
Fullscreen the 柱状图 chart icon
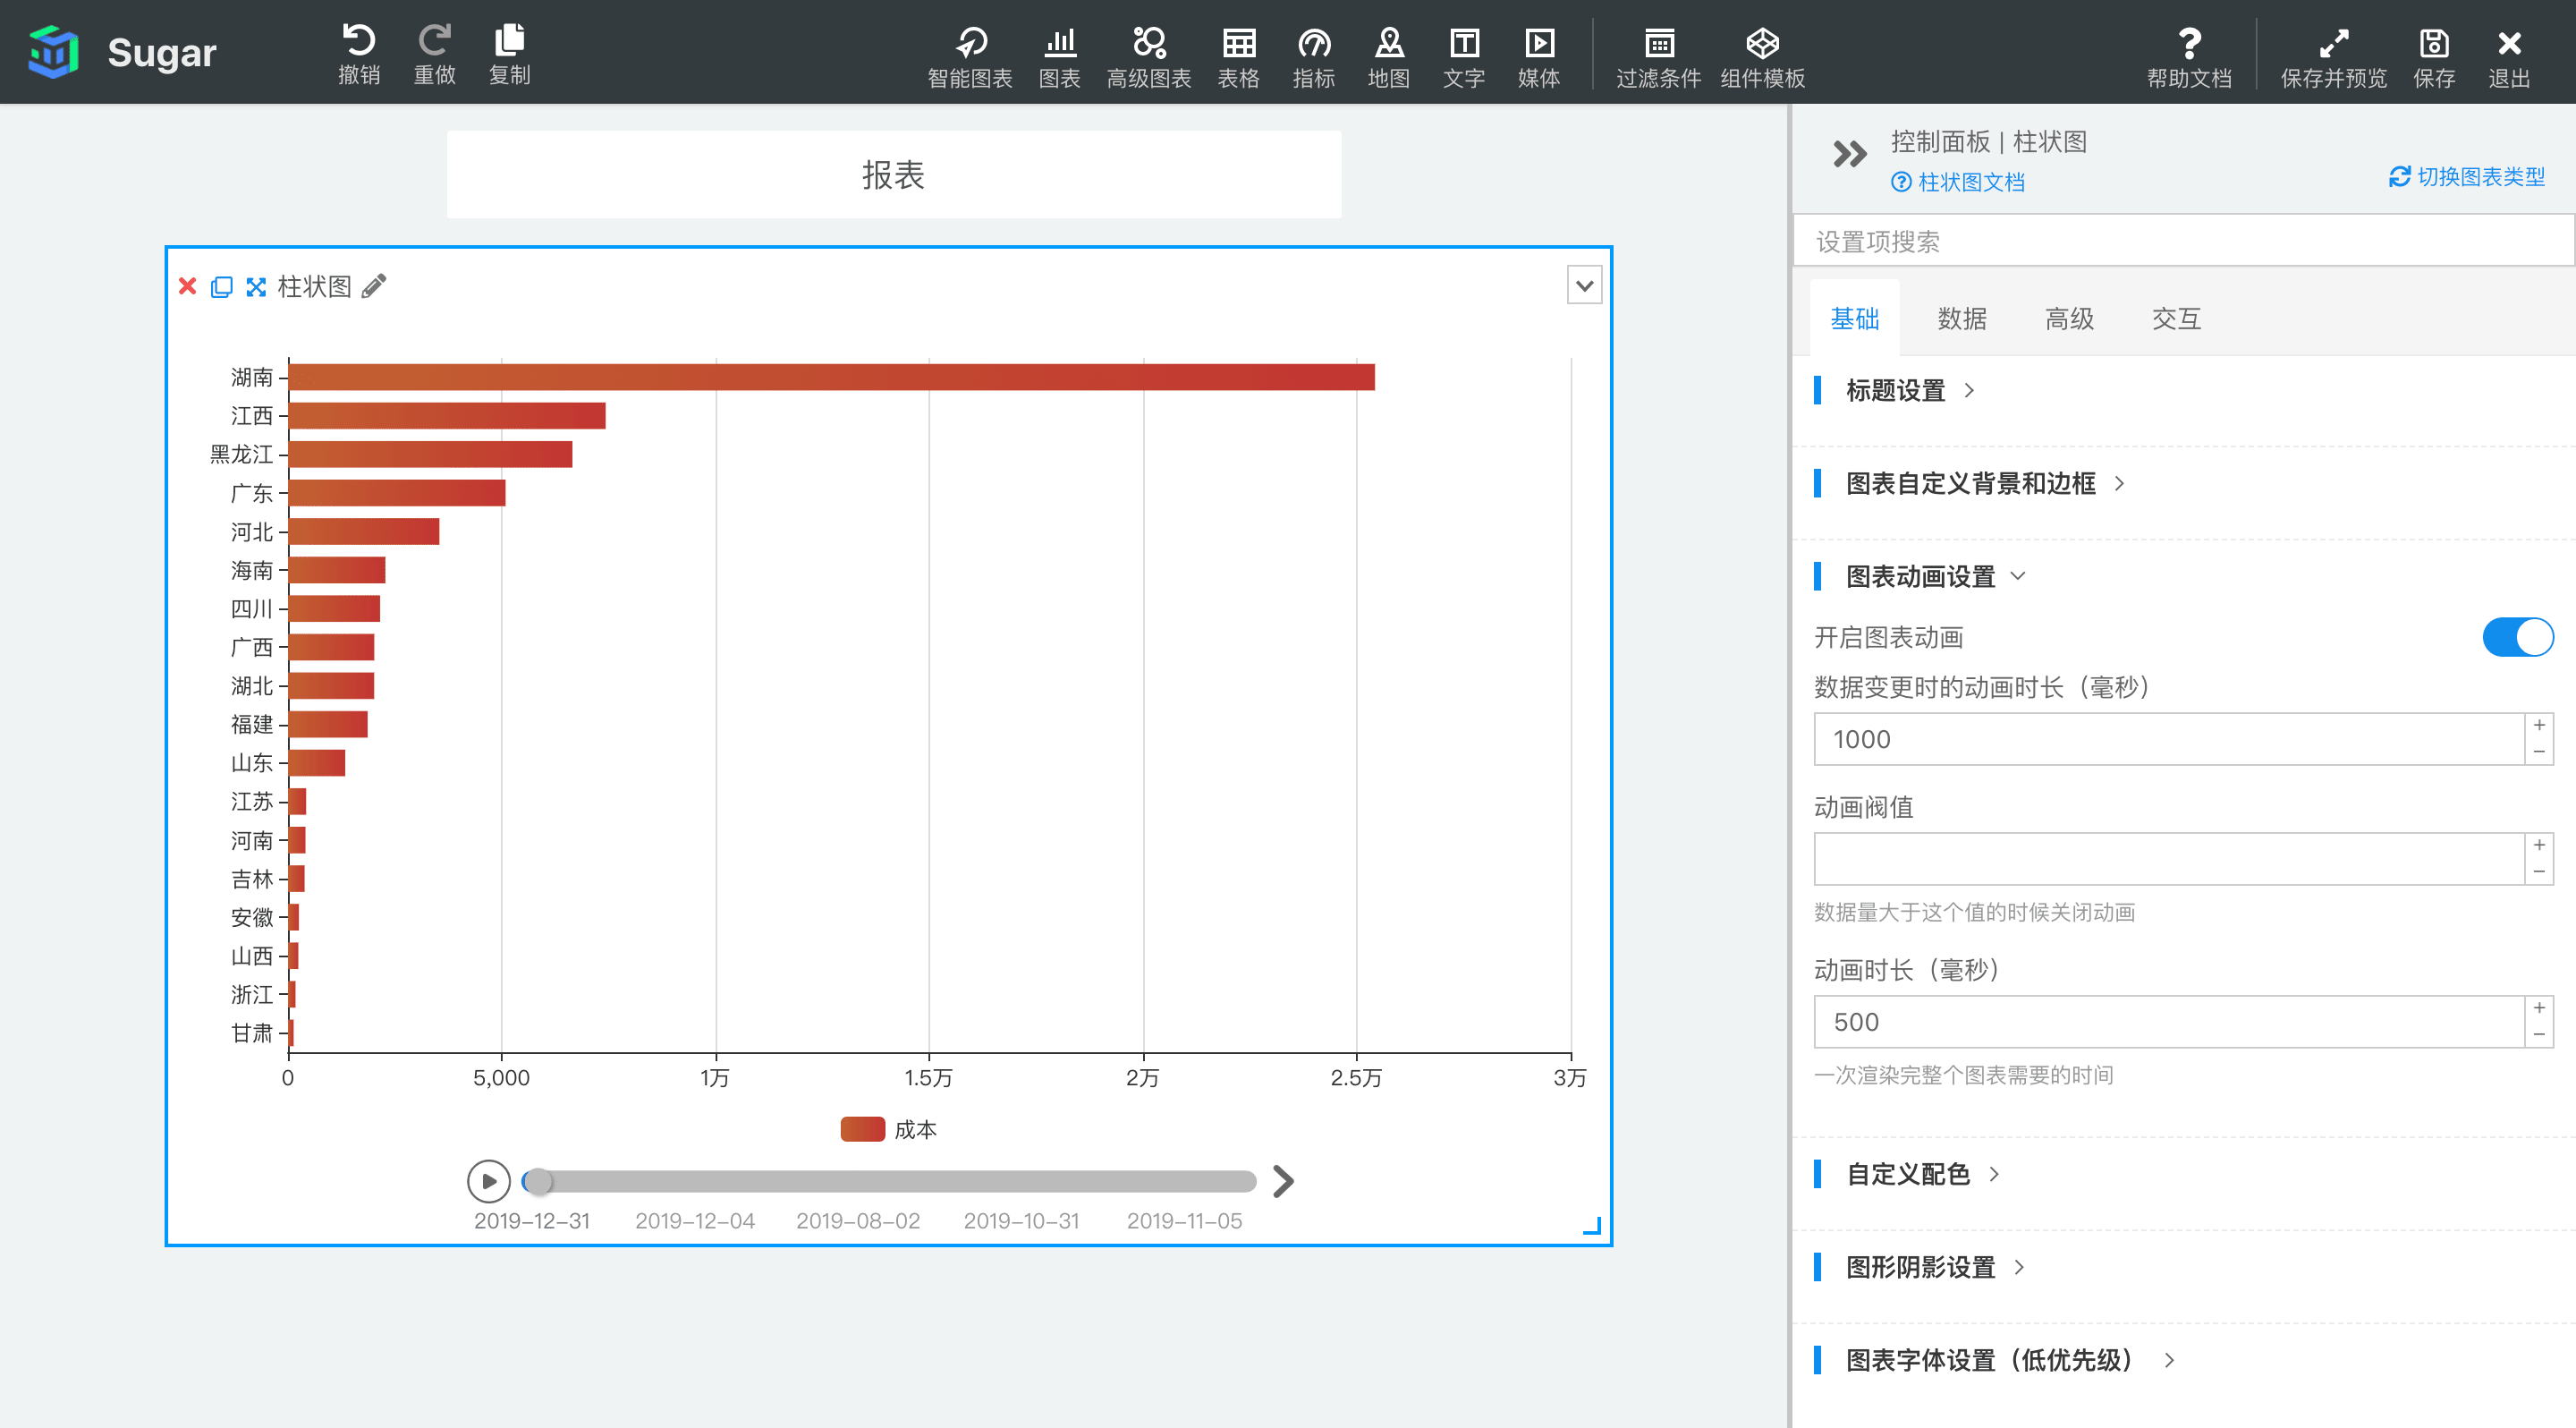[x=256, y=287]
